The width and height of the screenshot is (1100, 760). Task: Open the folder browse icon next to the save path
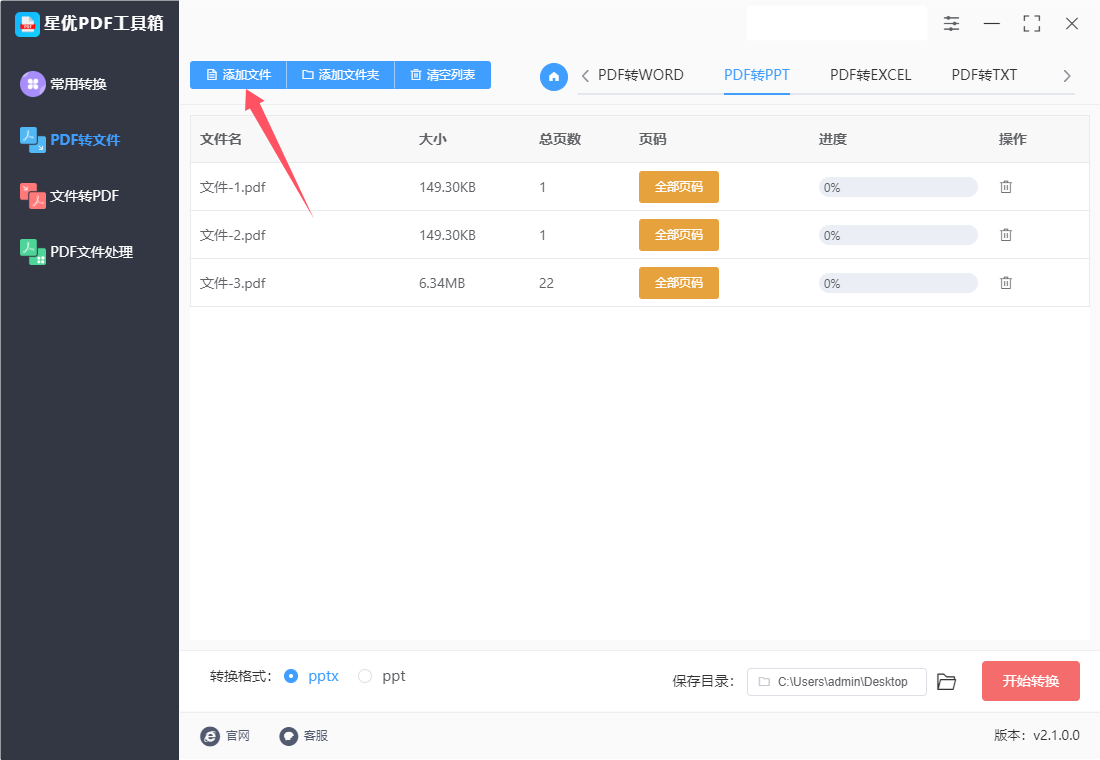point(946,681)
